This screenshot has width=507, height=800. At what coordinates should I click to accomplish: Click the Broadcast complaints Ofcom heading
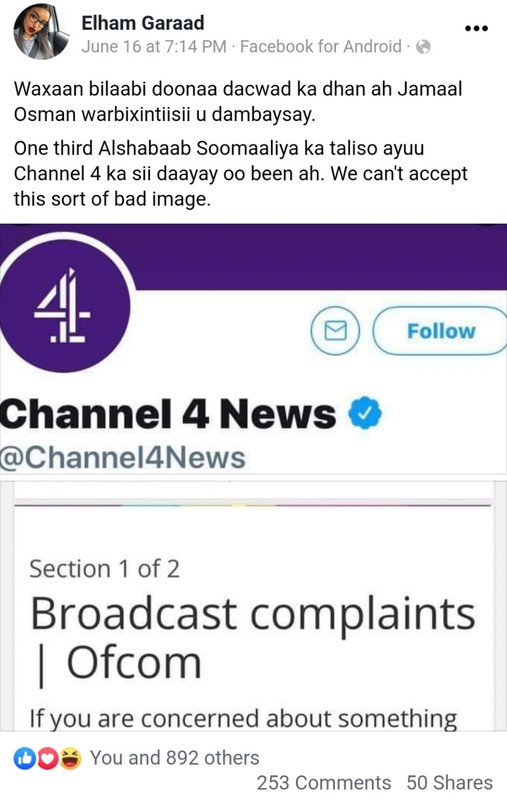click(x=252, y=638)
